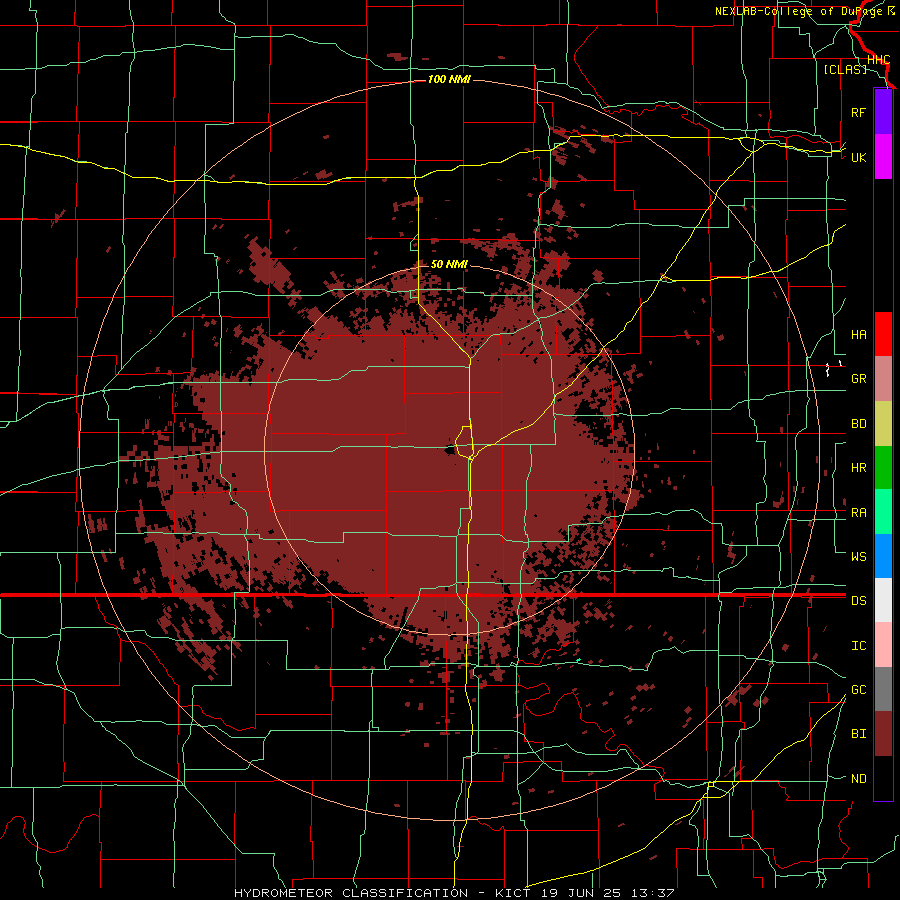Image resolution: width=900 pixels, height=900 pixels.
Task: Click the HA red legend swatch
Action: (x=883, y=334)
